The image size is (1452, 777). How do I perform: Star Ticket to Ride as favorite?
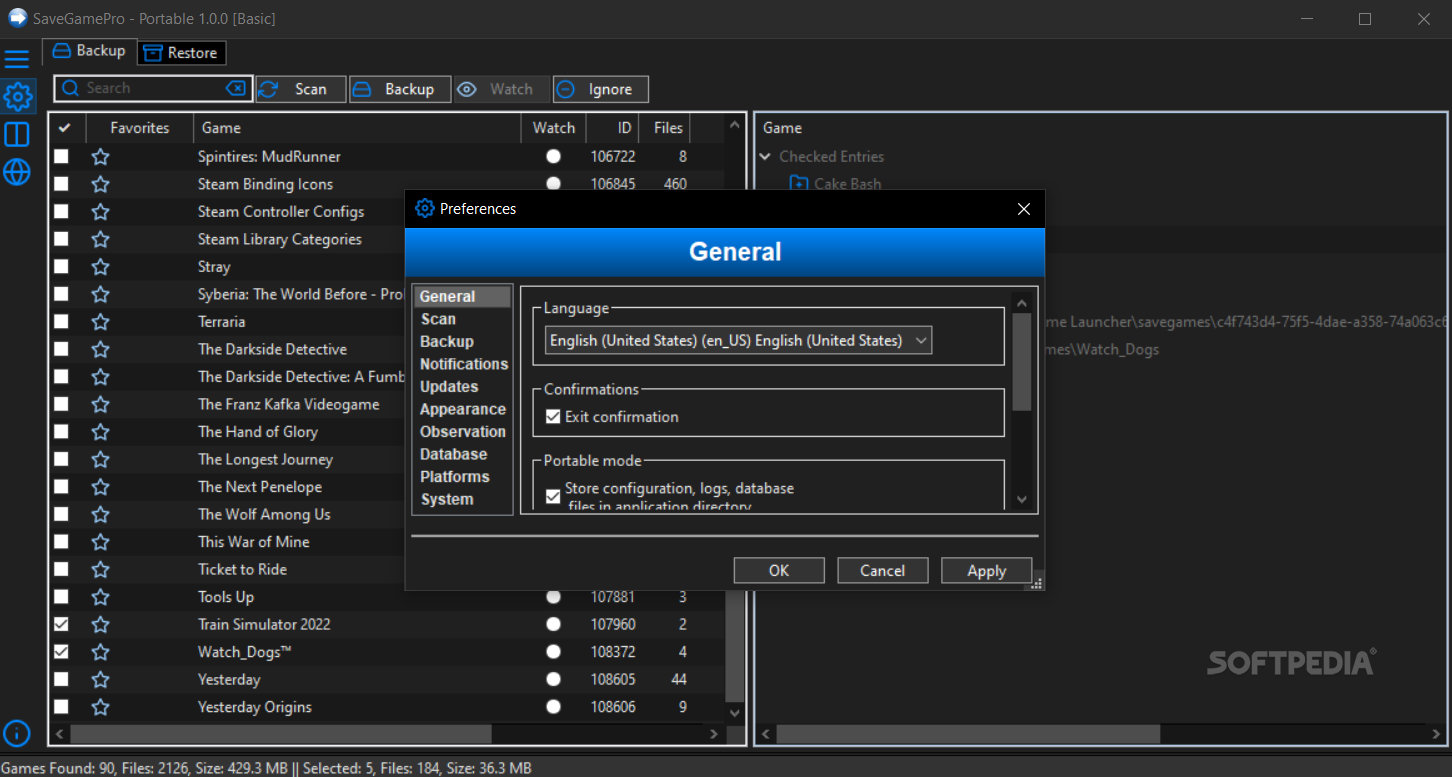100,569
